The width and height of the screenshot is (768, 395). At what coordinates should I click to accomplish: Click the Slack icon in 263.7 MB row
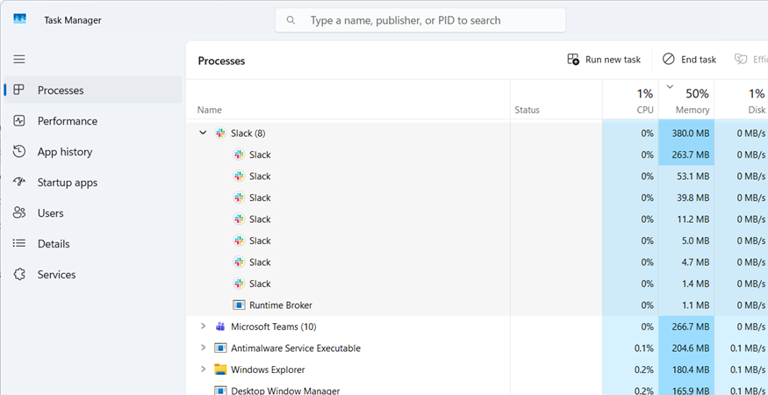239,155
